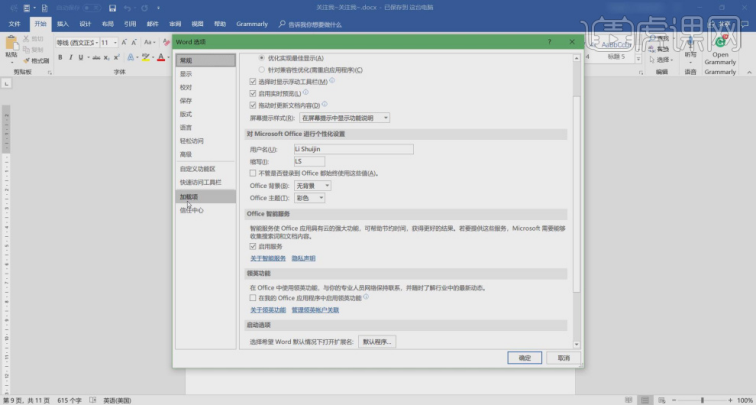Image resolution: width=756 pixels, height=405 pixels.
Task: Collapse the ribbon with the chevron
Action: (749, 72)
